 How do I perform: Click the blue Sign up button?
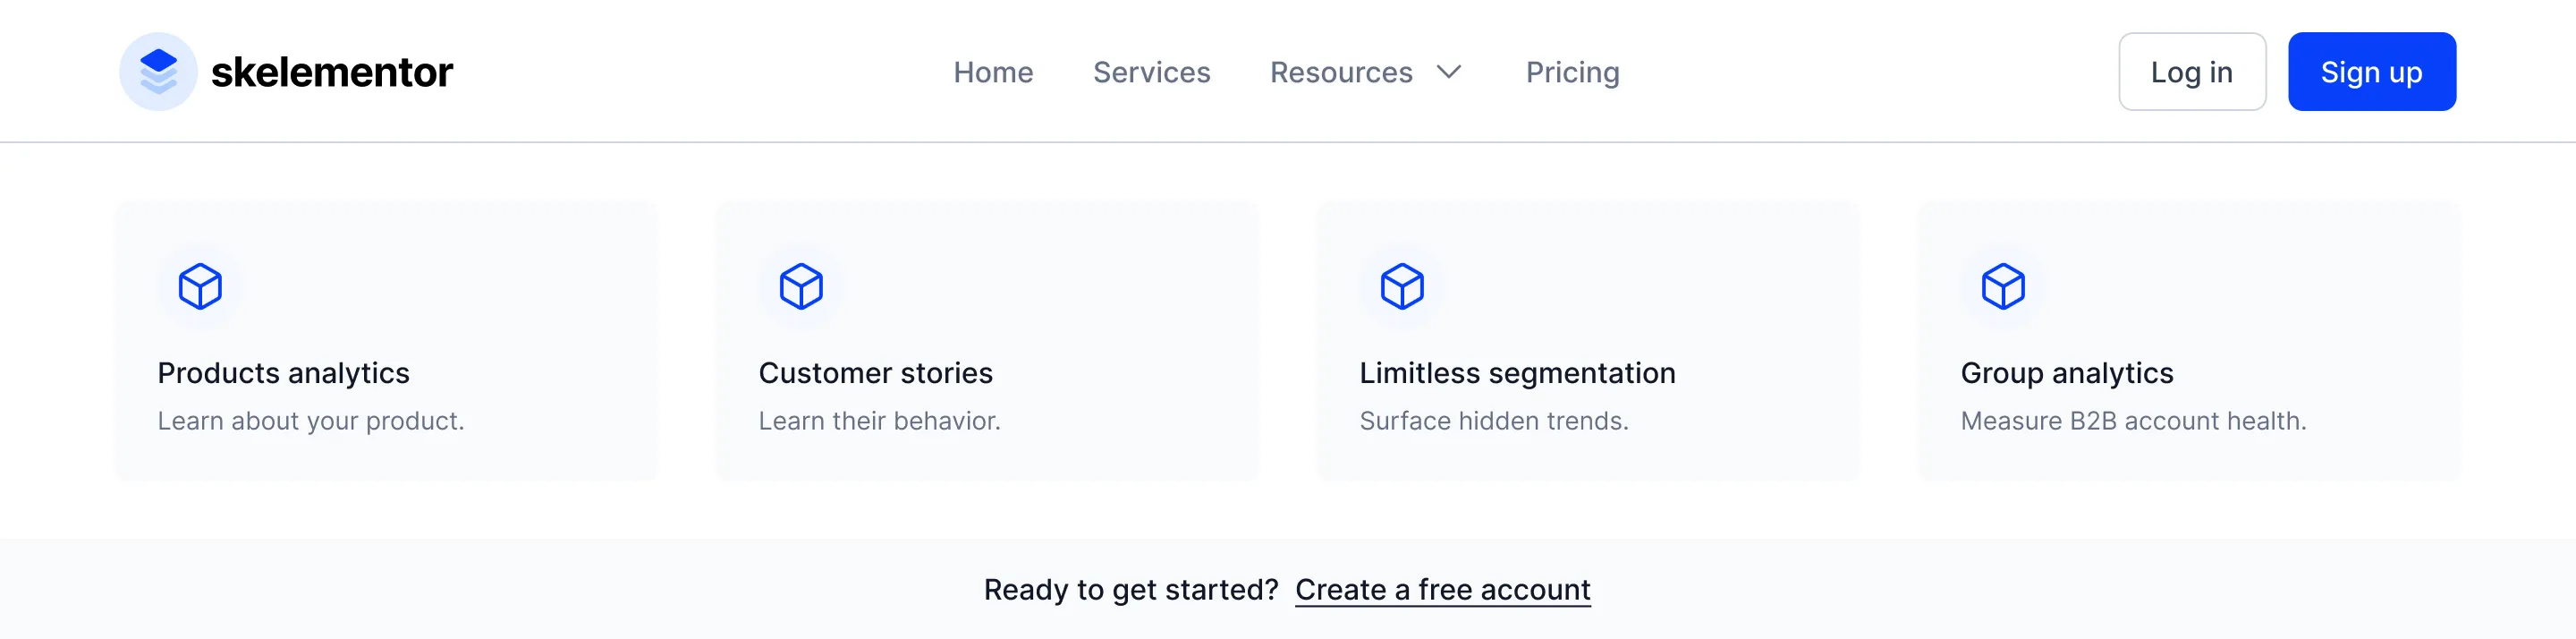[2371, 72]
